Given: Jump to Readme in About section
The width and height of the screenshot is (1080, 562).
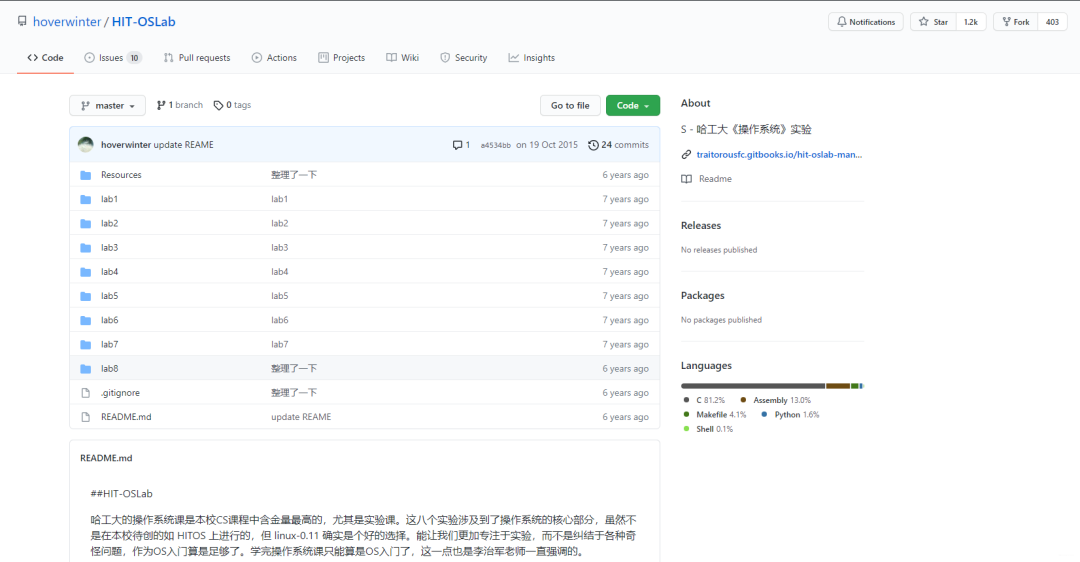Looking at the screenshot, I should 707,178.
